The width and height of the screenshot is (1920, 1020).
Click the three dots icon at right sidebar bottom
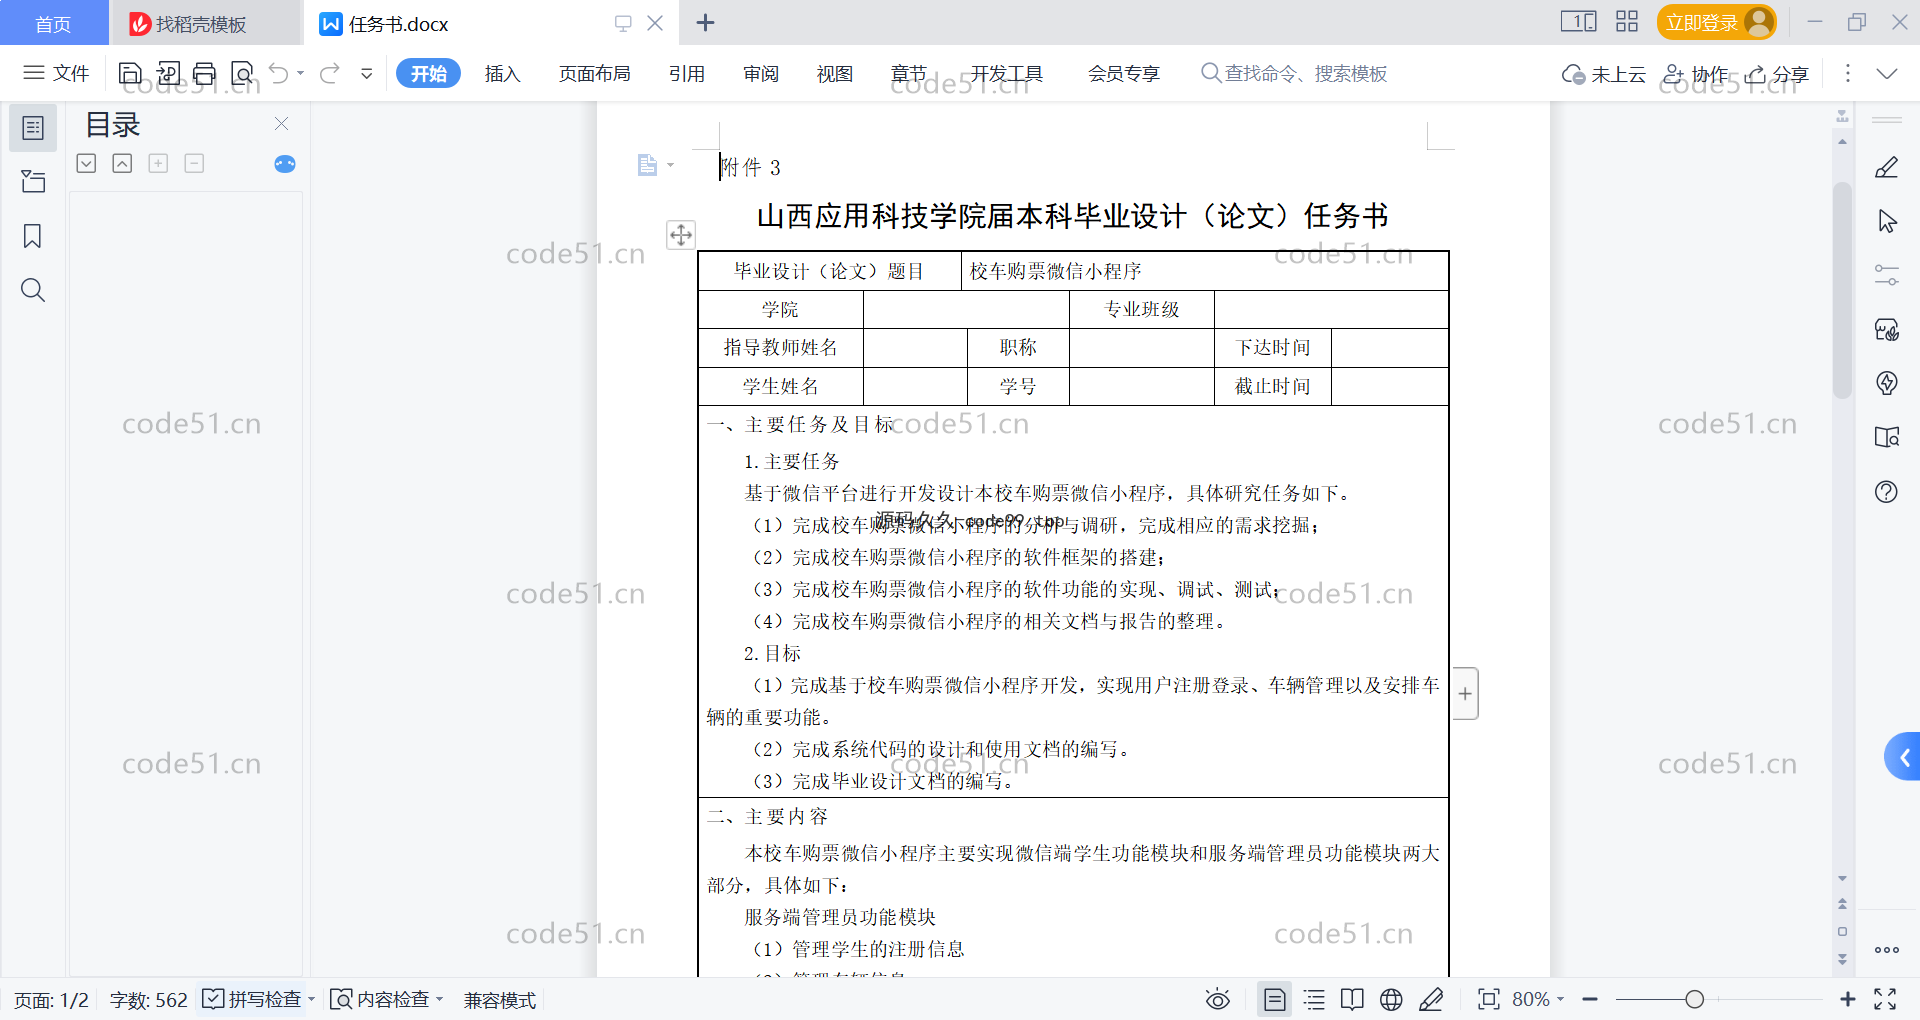point(1887,950)
